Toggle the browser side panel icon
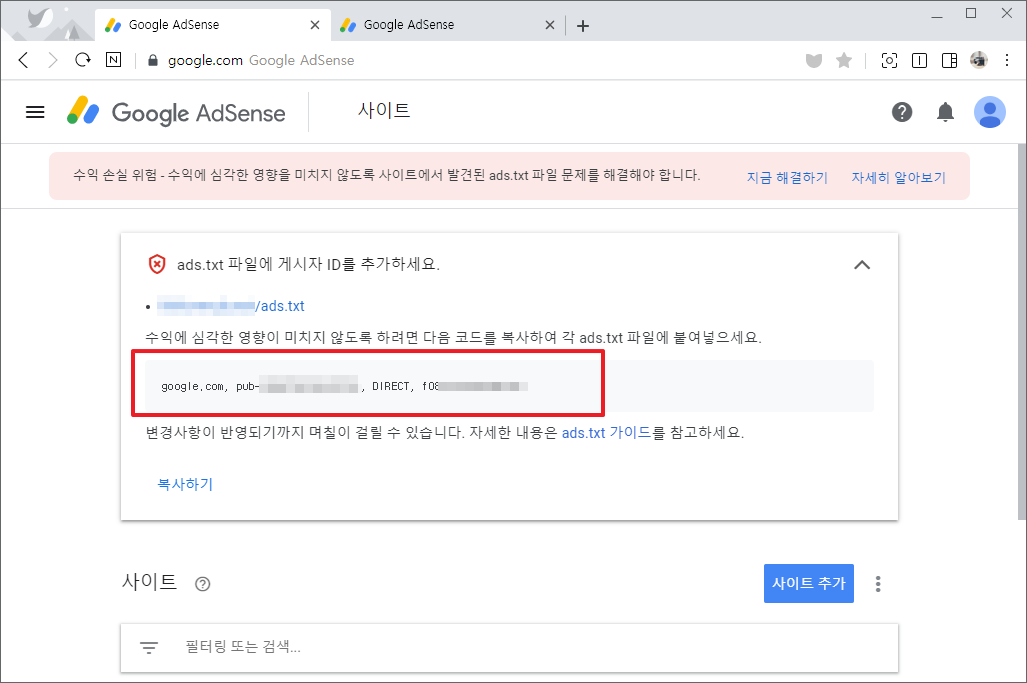1027x683 pixels. (949, 61)
